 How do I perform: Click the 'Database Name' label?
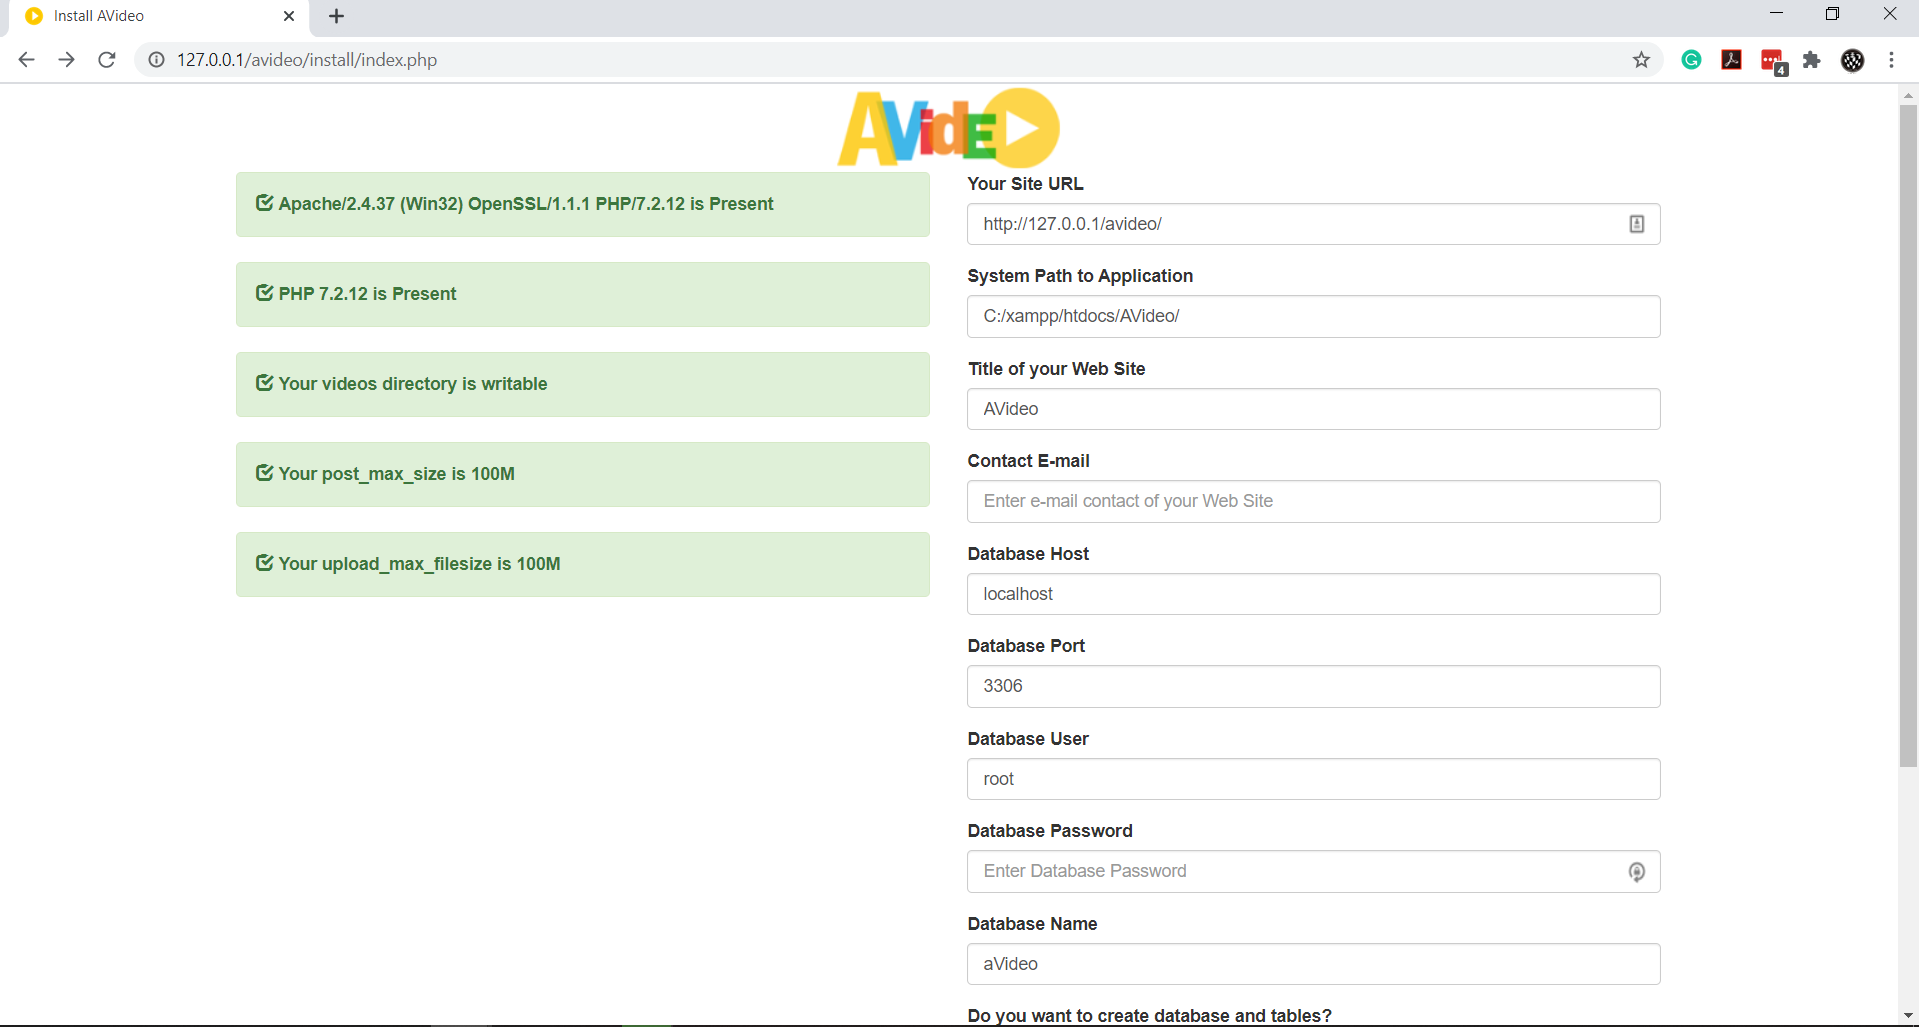click(x=1032, y=924)
